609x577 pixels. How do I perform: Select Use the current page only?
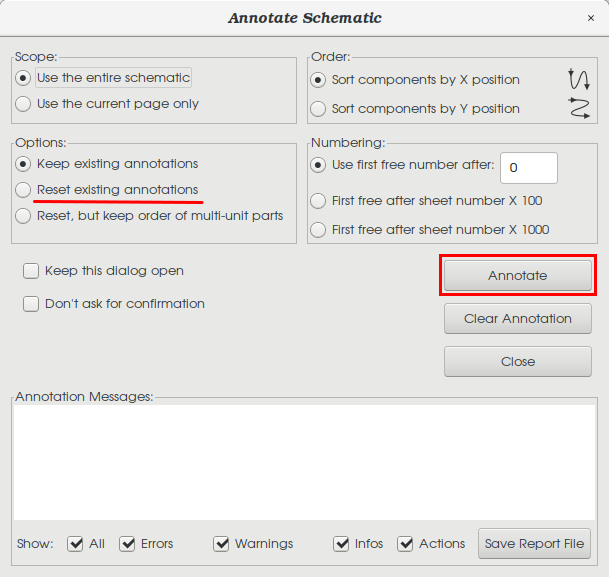point(24,104)
